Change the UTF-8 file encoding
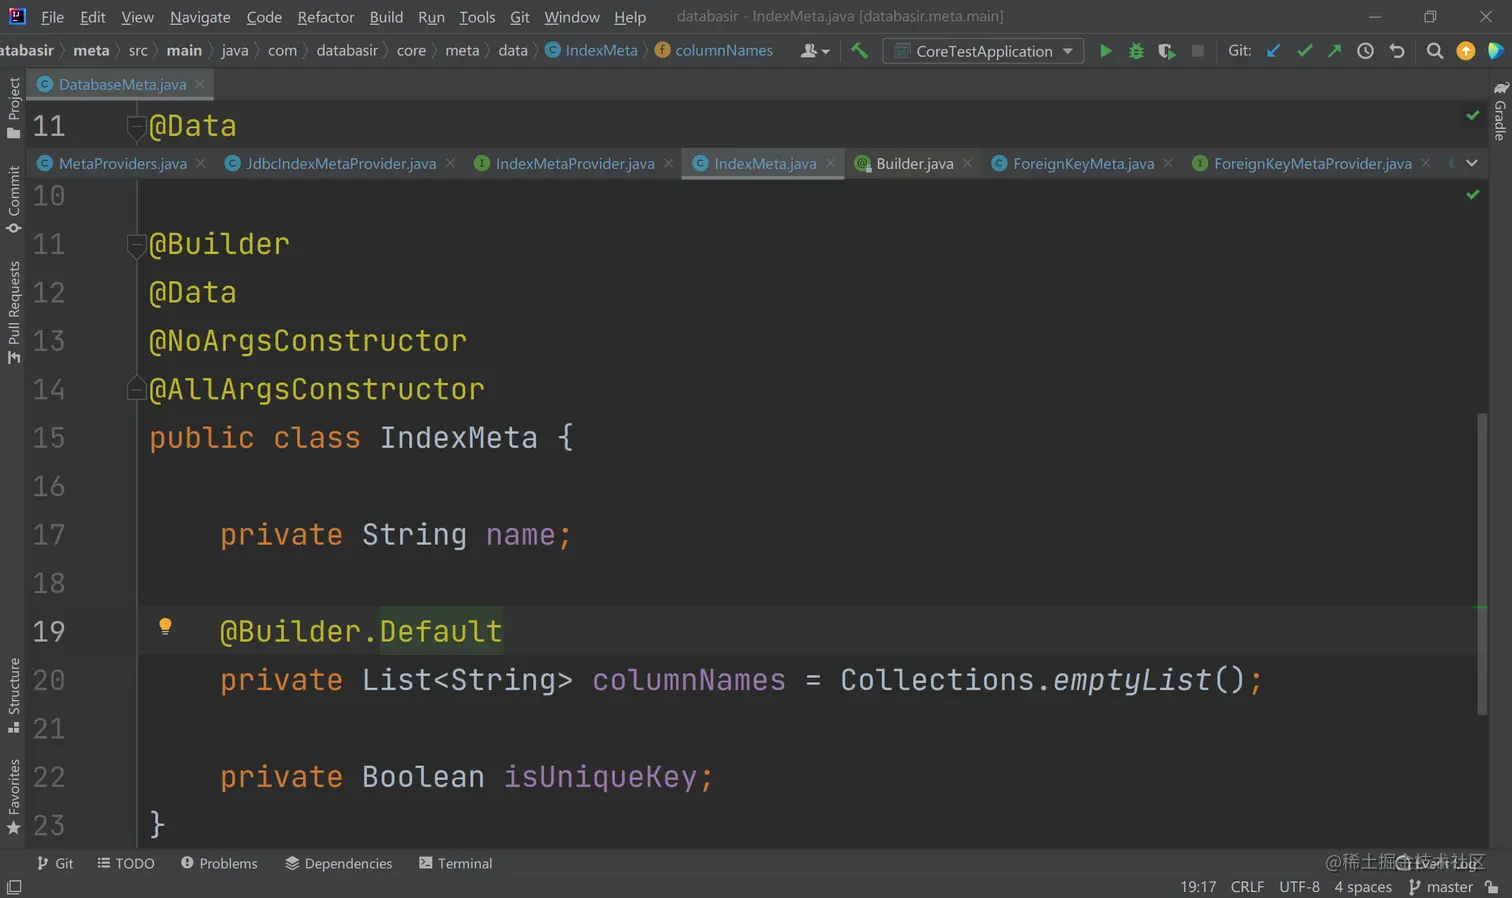 (x=1299, y=887)
